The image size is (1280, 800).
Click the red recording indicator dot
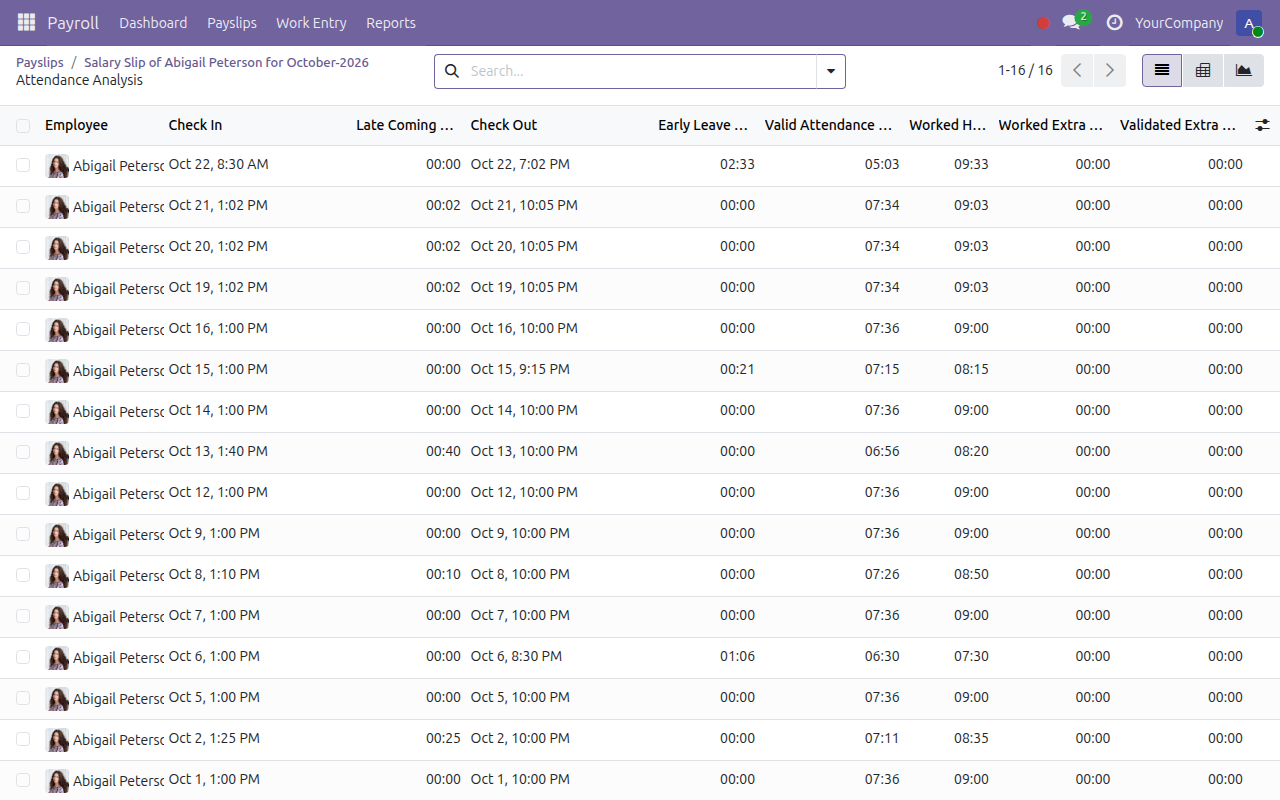(1043, 23)
